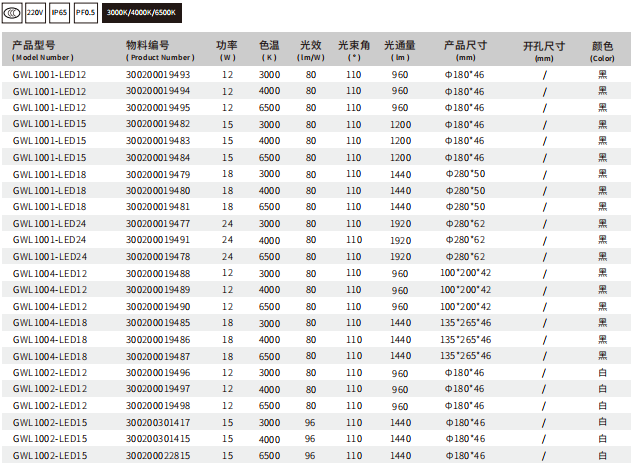
Task: Click GWL1001-LED12 model in row 300200019493
Action: pos(49,75)
